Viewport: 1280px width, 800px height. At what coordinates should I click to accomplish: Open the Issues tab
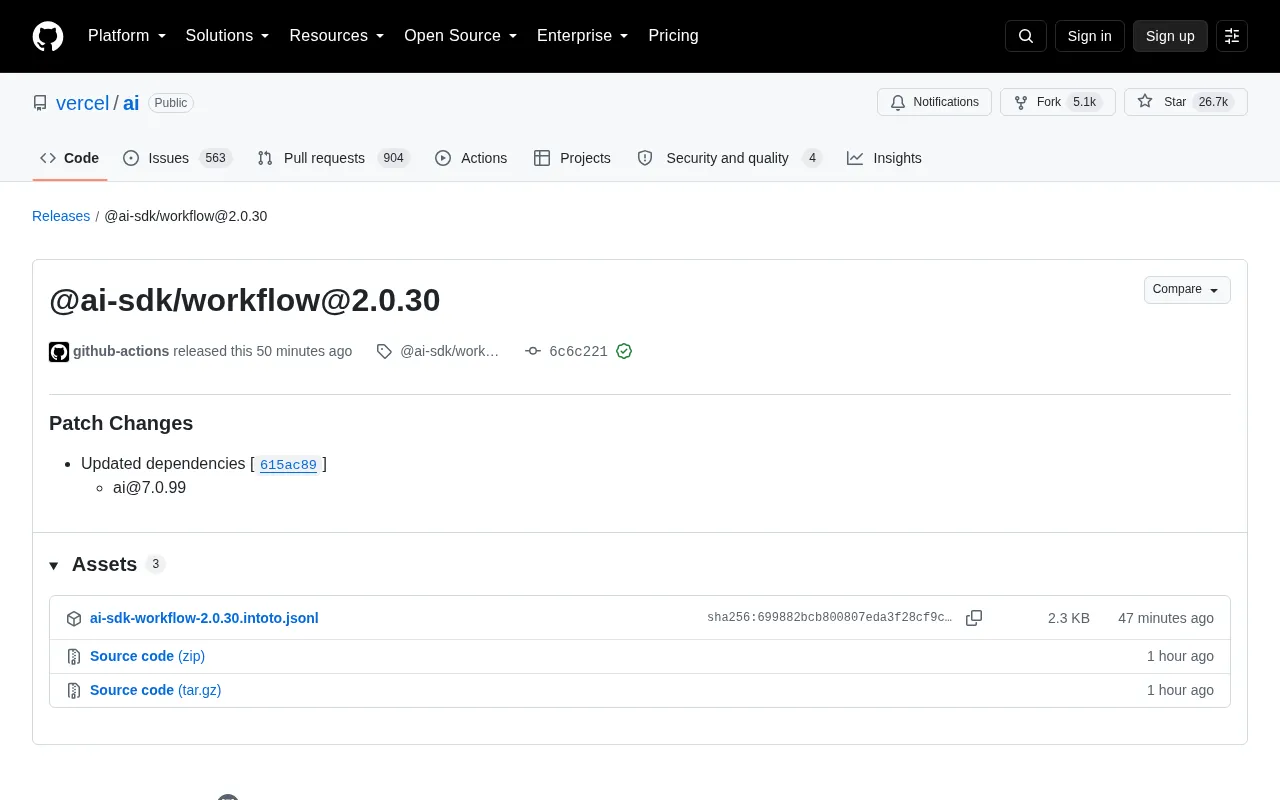[x=178, y=158]
